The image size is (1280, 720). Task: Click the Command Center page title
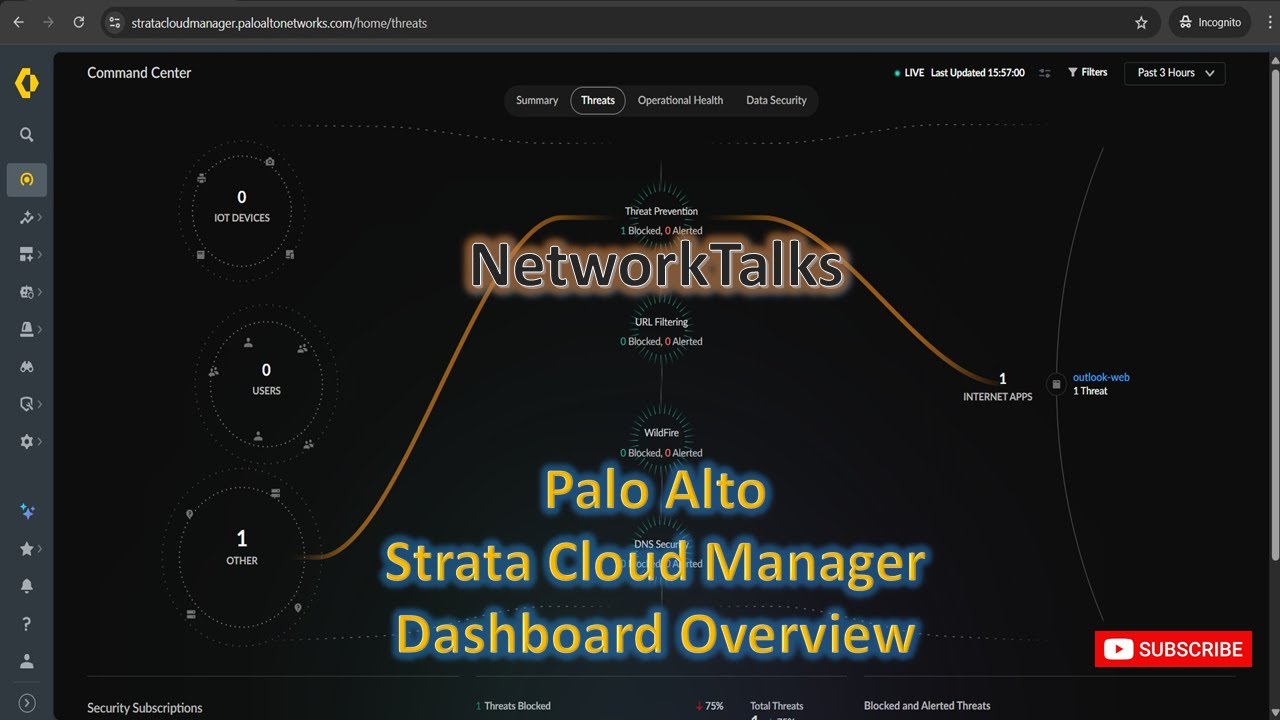pyautogui.click(x=139, y=73)
